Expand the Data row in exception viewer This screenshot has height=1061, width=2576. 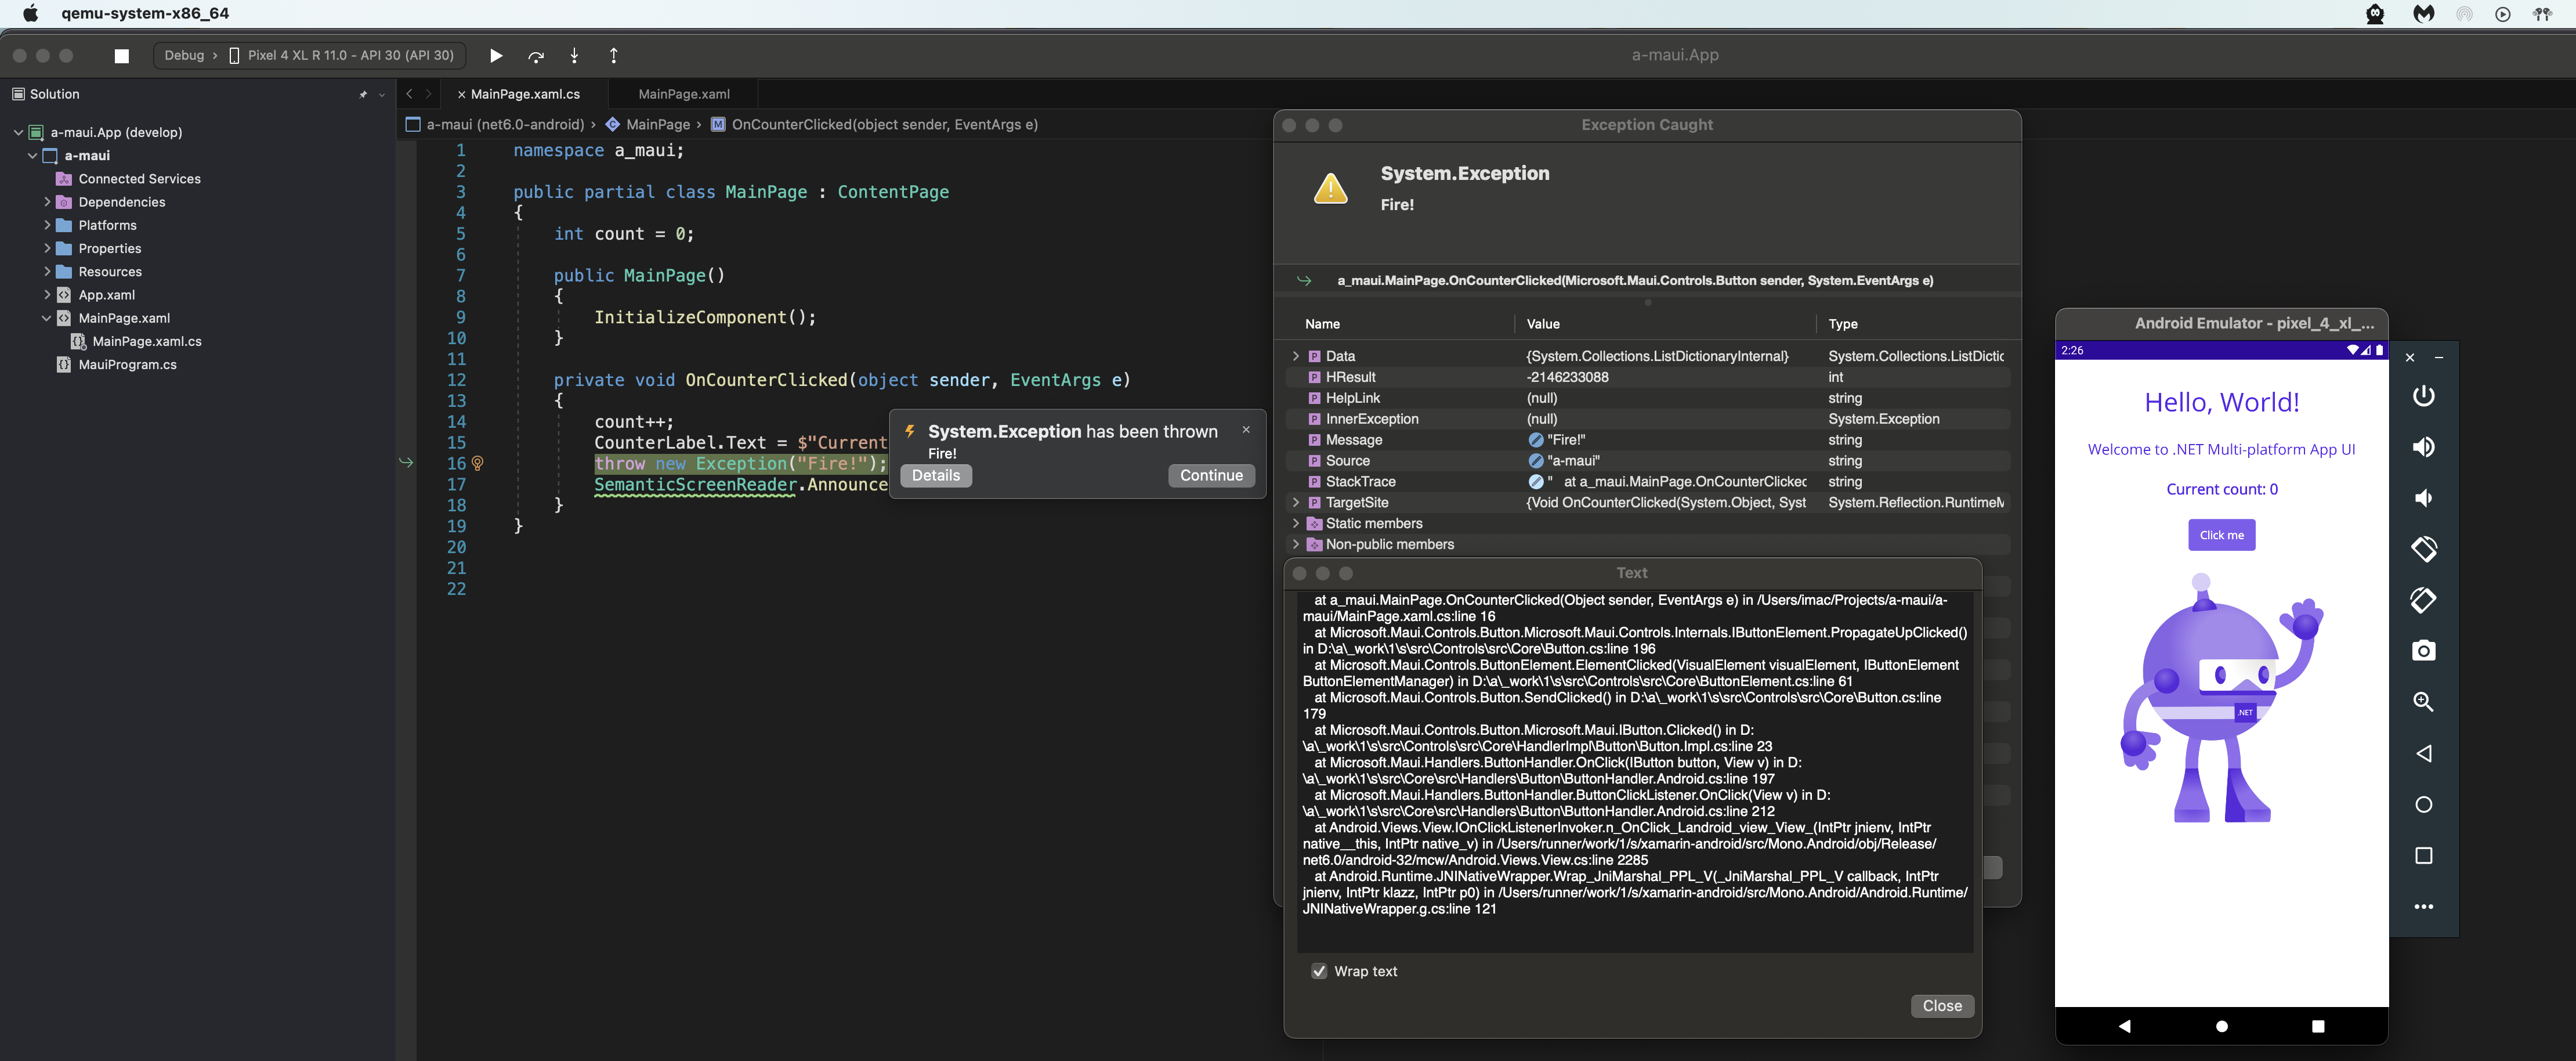coord(1297,356)
